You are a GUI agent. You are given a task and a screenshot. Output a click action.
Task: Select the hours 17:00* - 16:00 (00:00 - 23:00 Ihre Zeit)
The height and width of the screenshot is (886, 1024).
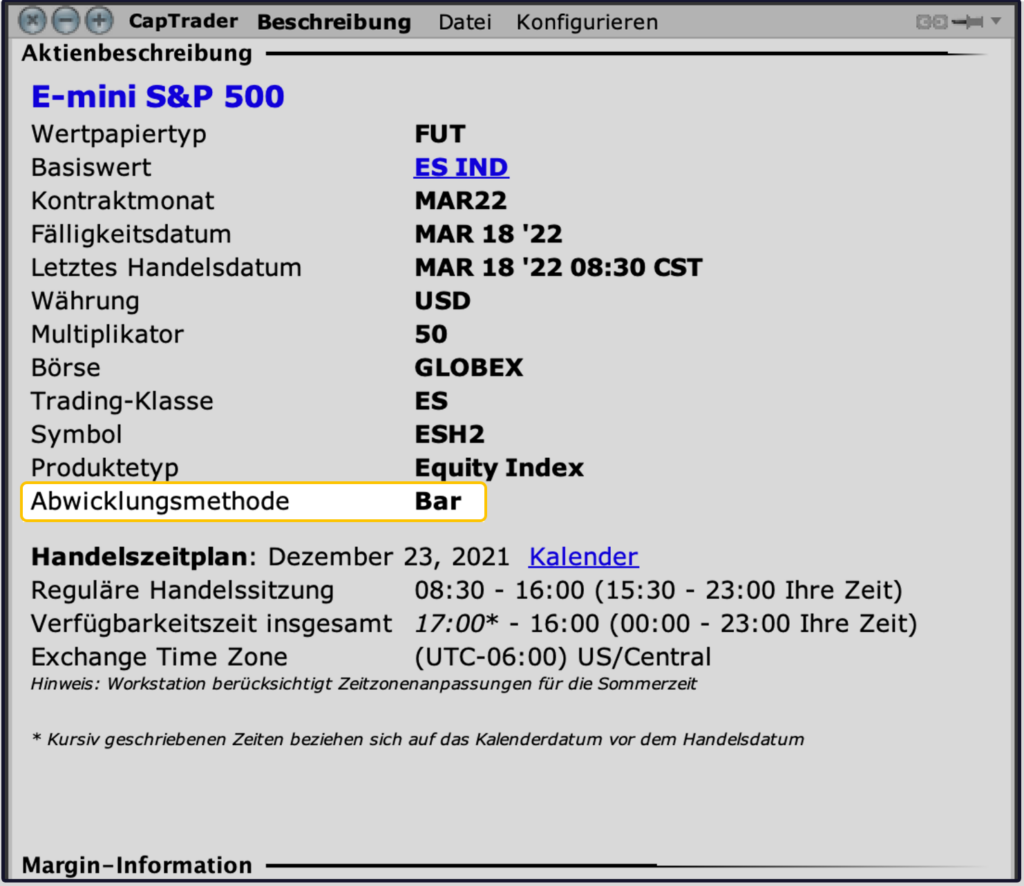pyautogui.click(x=666, y=624)
